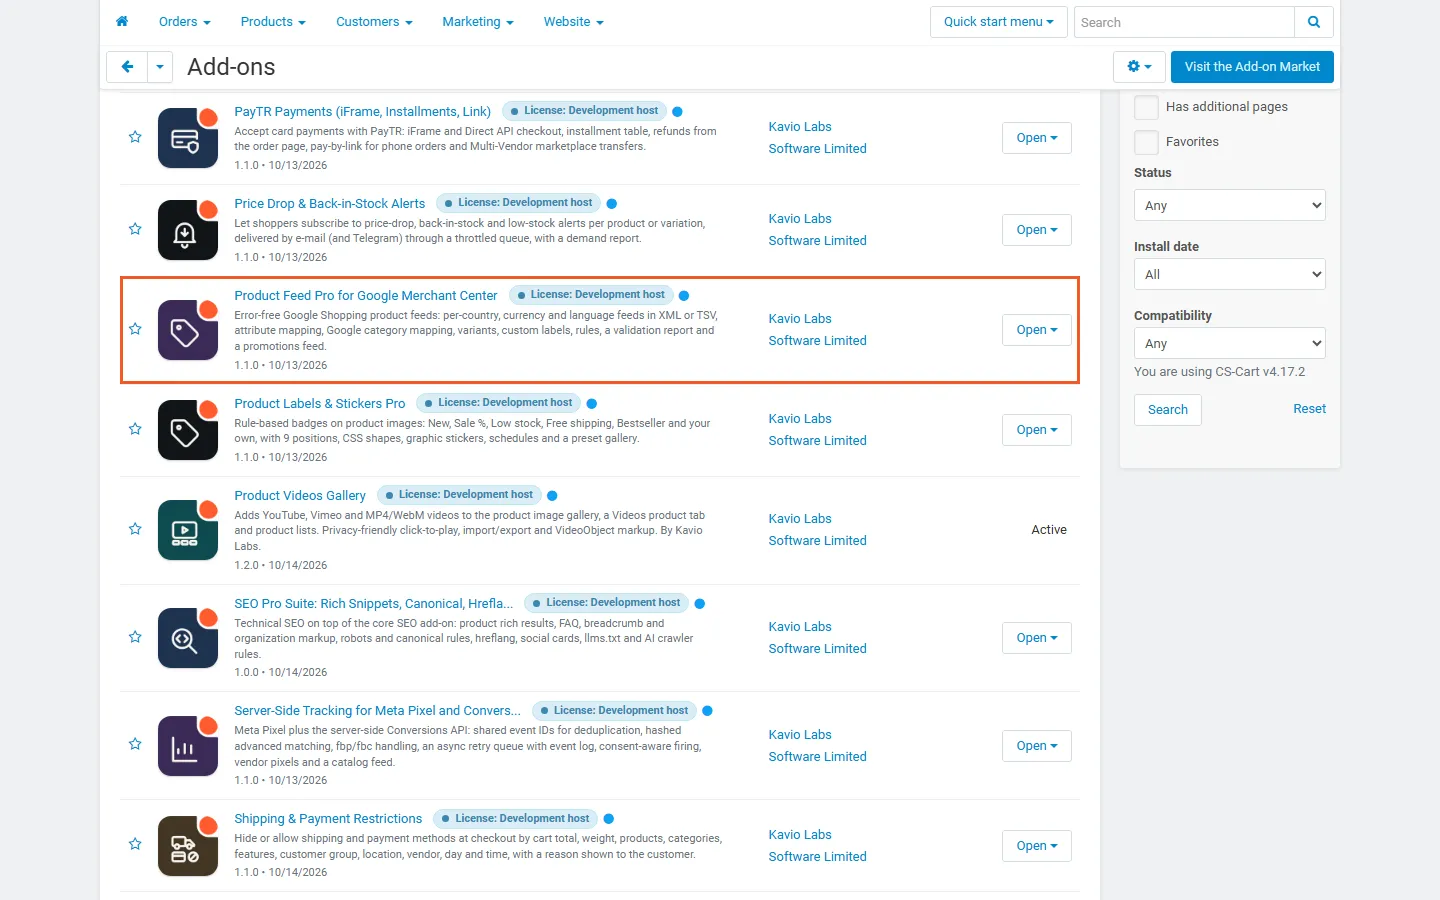Open the gear settings menu
1440x900 pixels.
click(x=1139, y=67)
